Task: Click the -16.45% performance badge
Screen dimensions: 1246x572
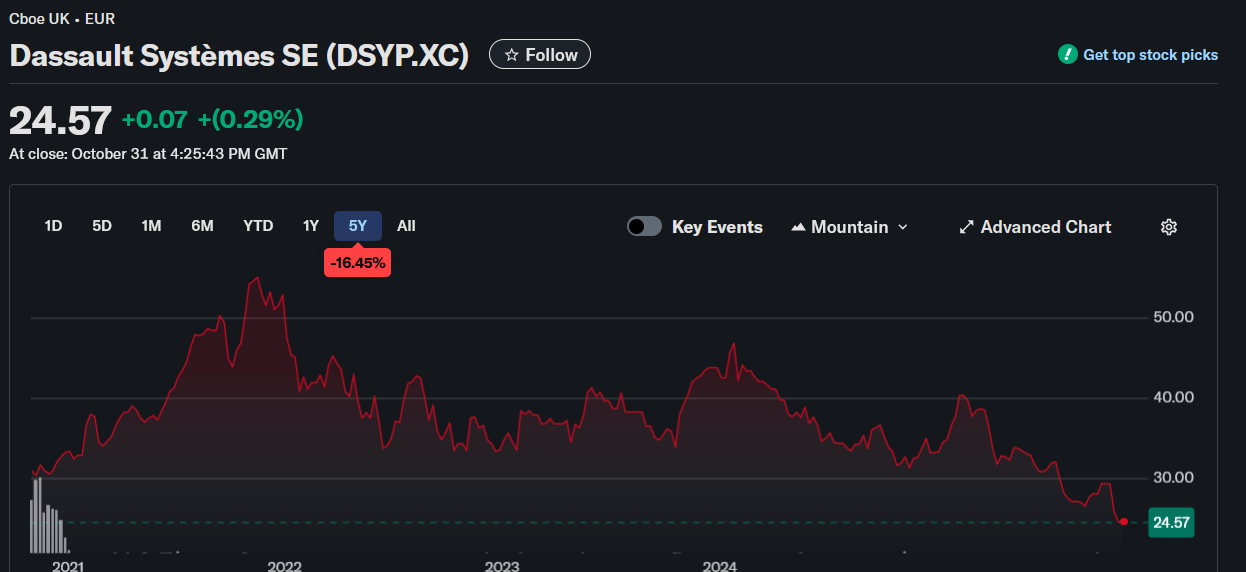Action: (357, 263)
